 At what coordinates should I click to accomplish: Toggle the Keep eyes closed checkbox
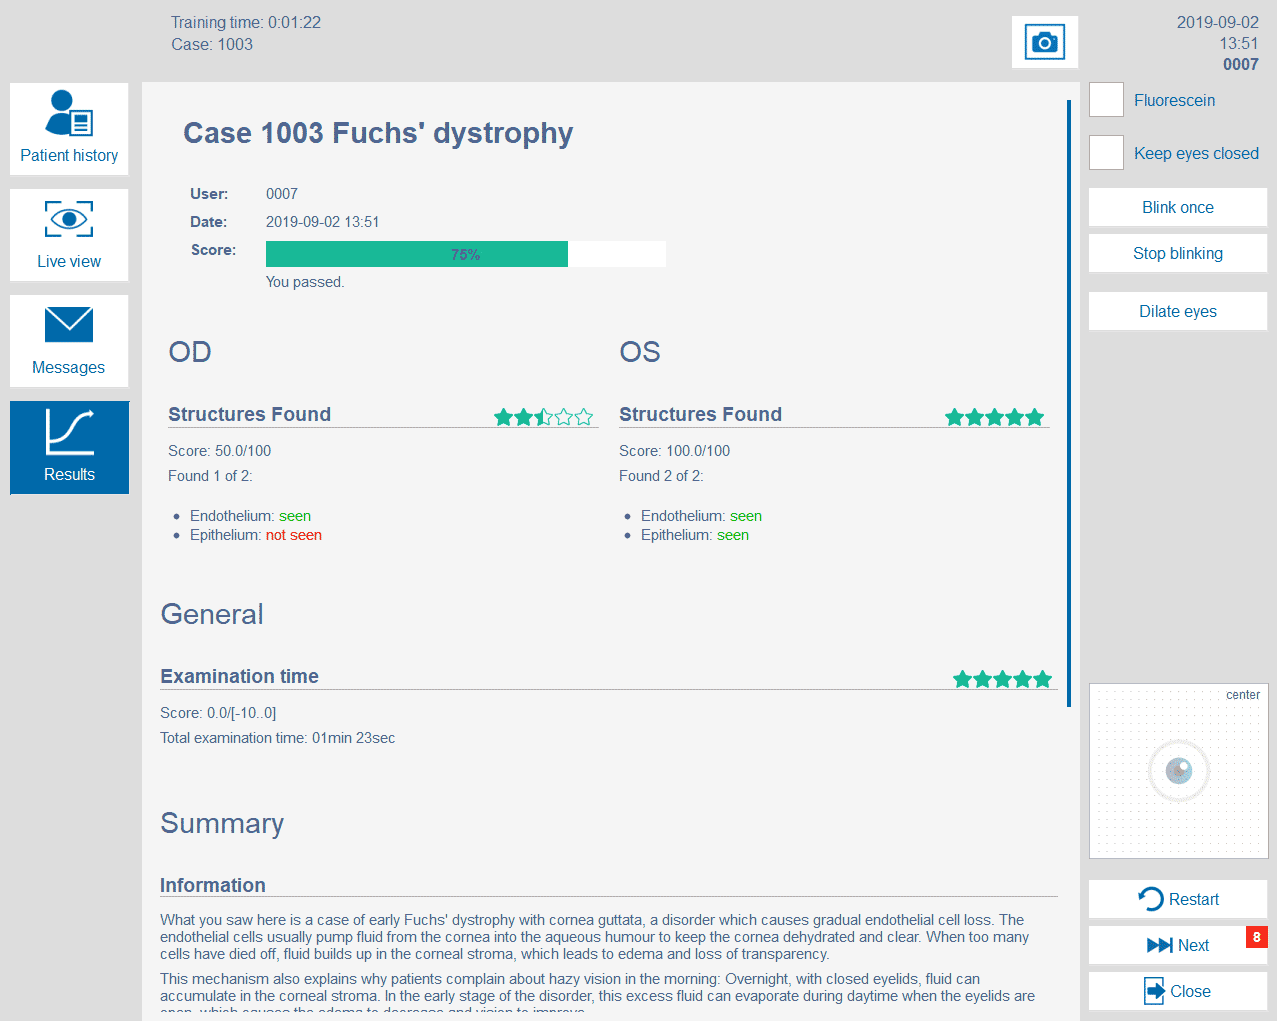coord(1106,153)
